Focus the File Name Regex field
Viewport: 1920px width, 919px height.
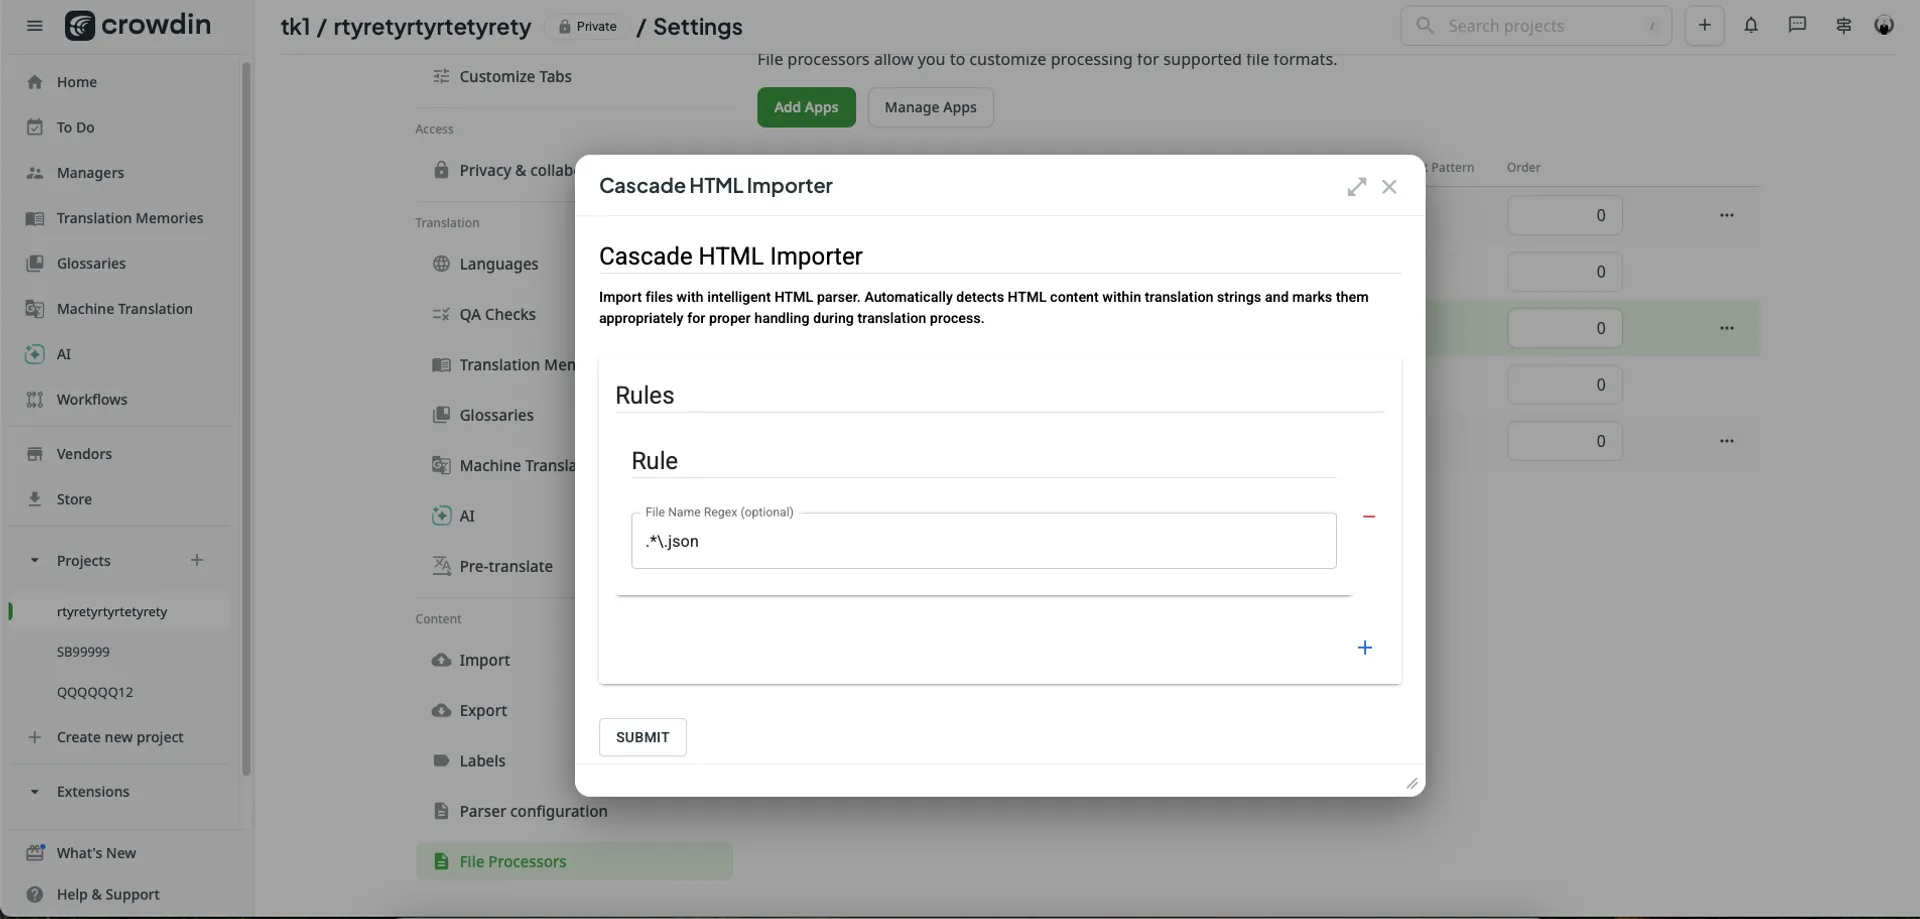pos(983,541)
